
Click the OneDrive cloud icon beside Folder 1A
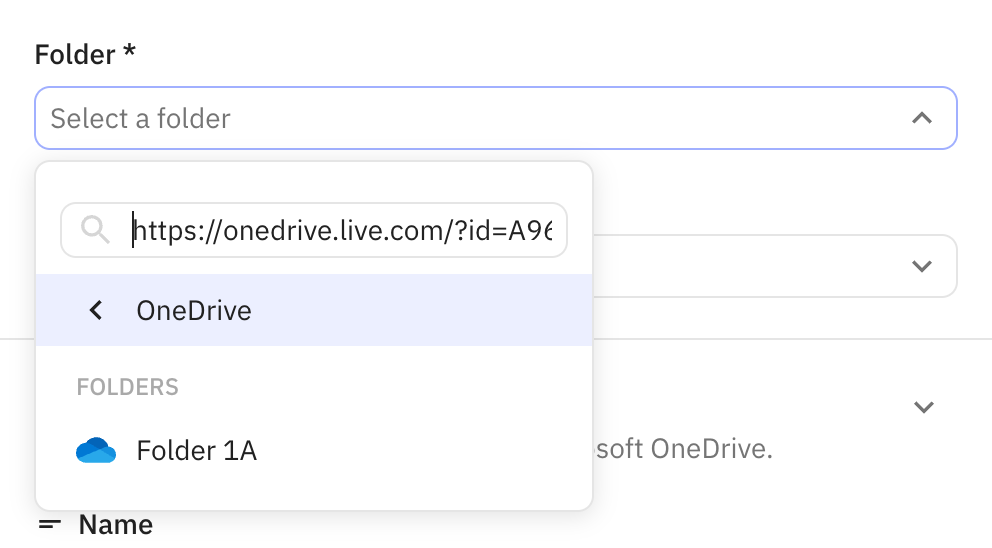pos(96,451)
